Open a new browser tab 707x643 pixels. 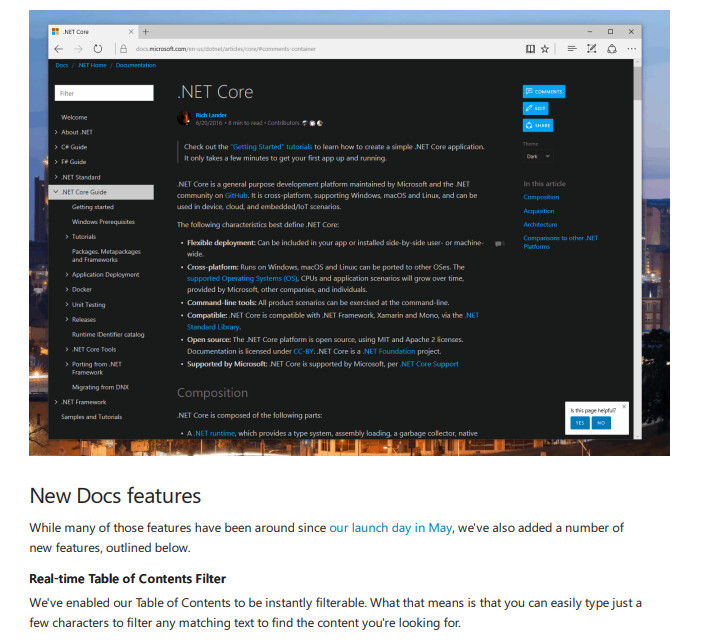click(145, 32)
